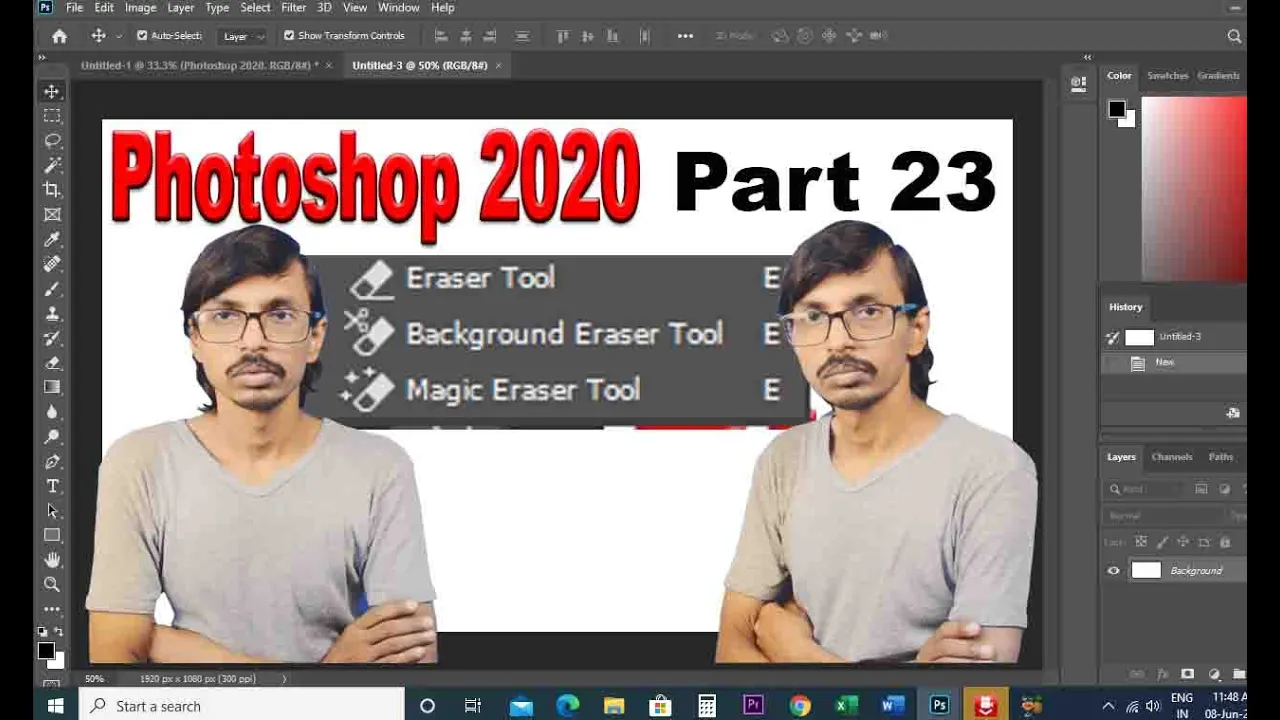The width and height of the screenshot is (1280, 720).
Task: Select the Pen tool
Action: point(52,461)
